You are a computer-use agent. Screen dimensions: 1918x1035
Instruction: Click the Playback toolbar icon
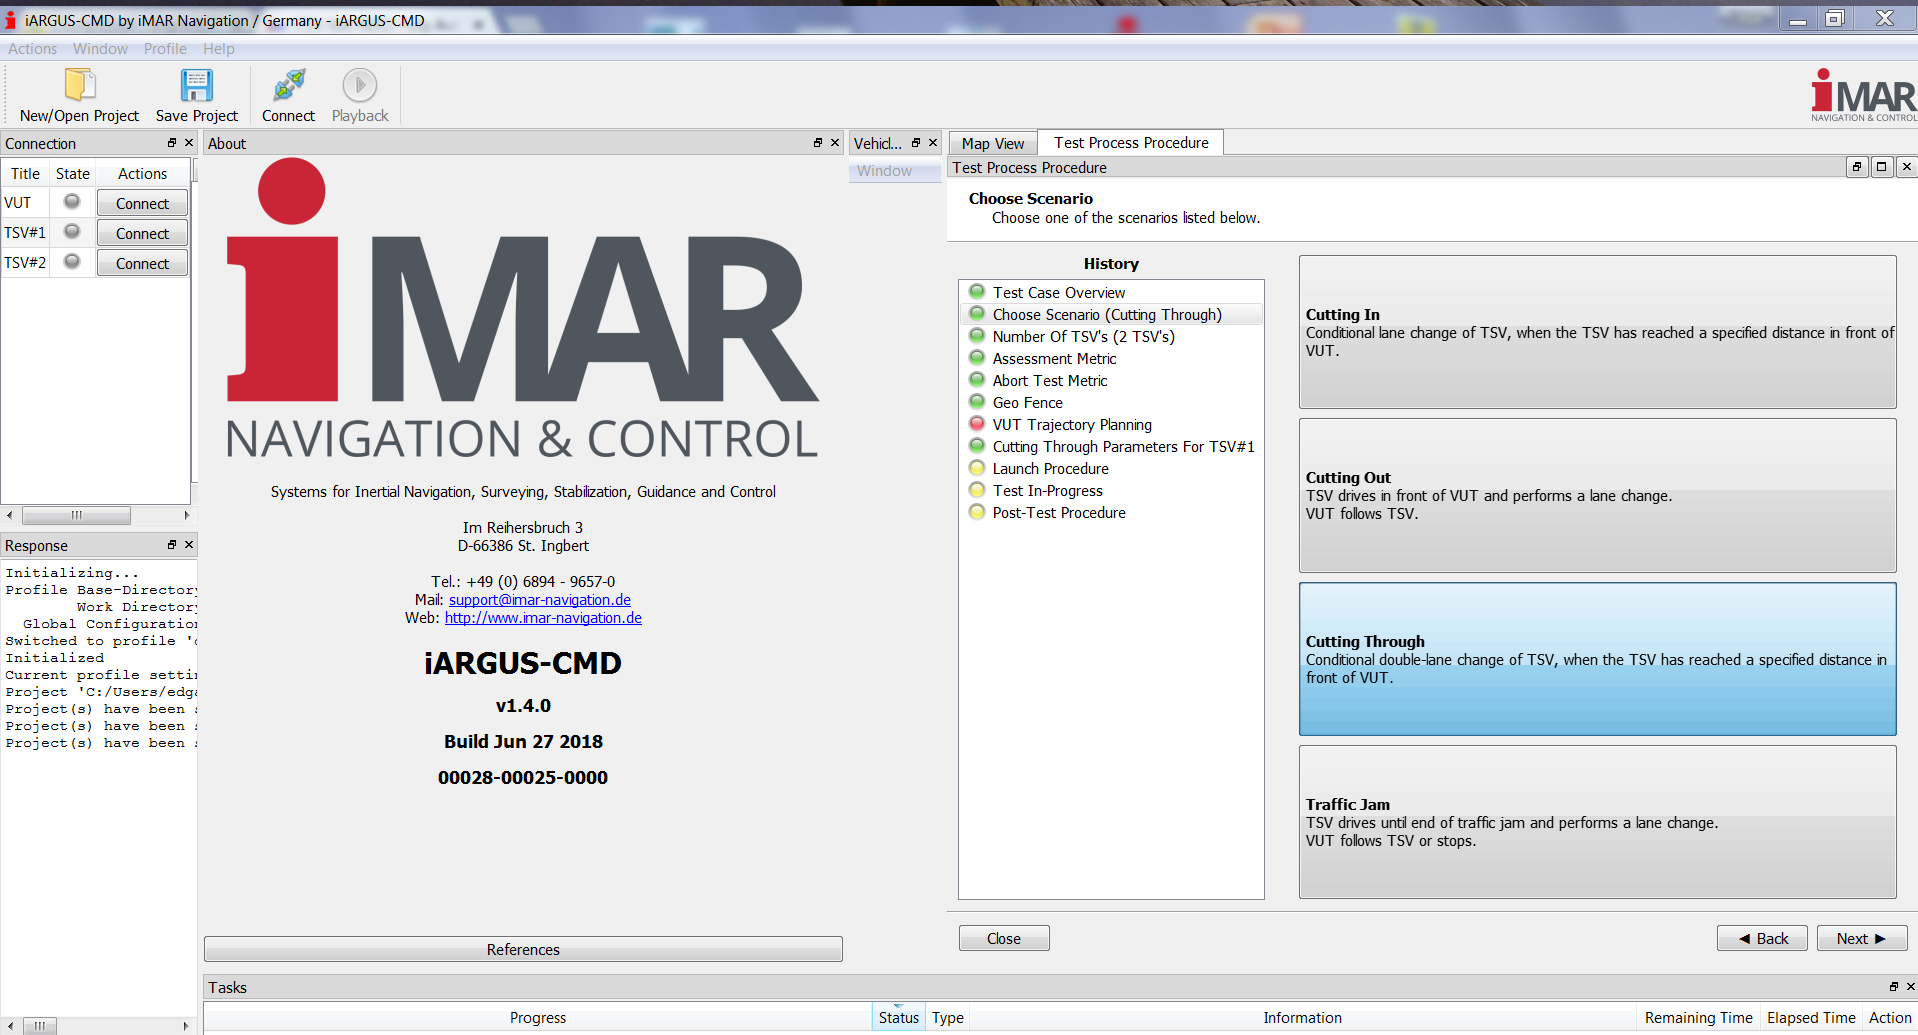click(x=360, y=86)
